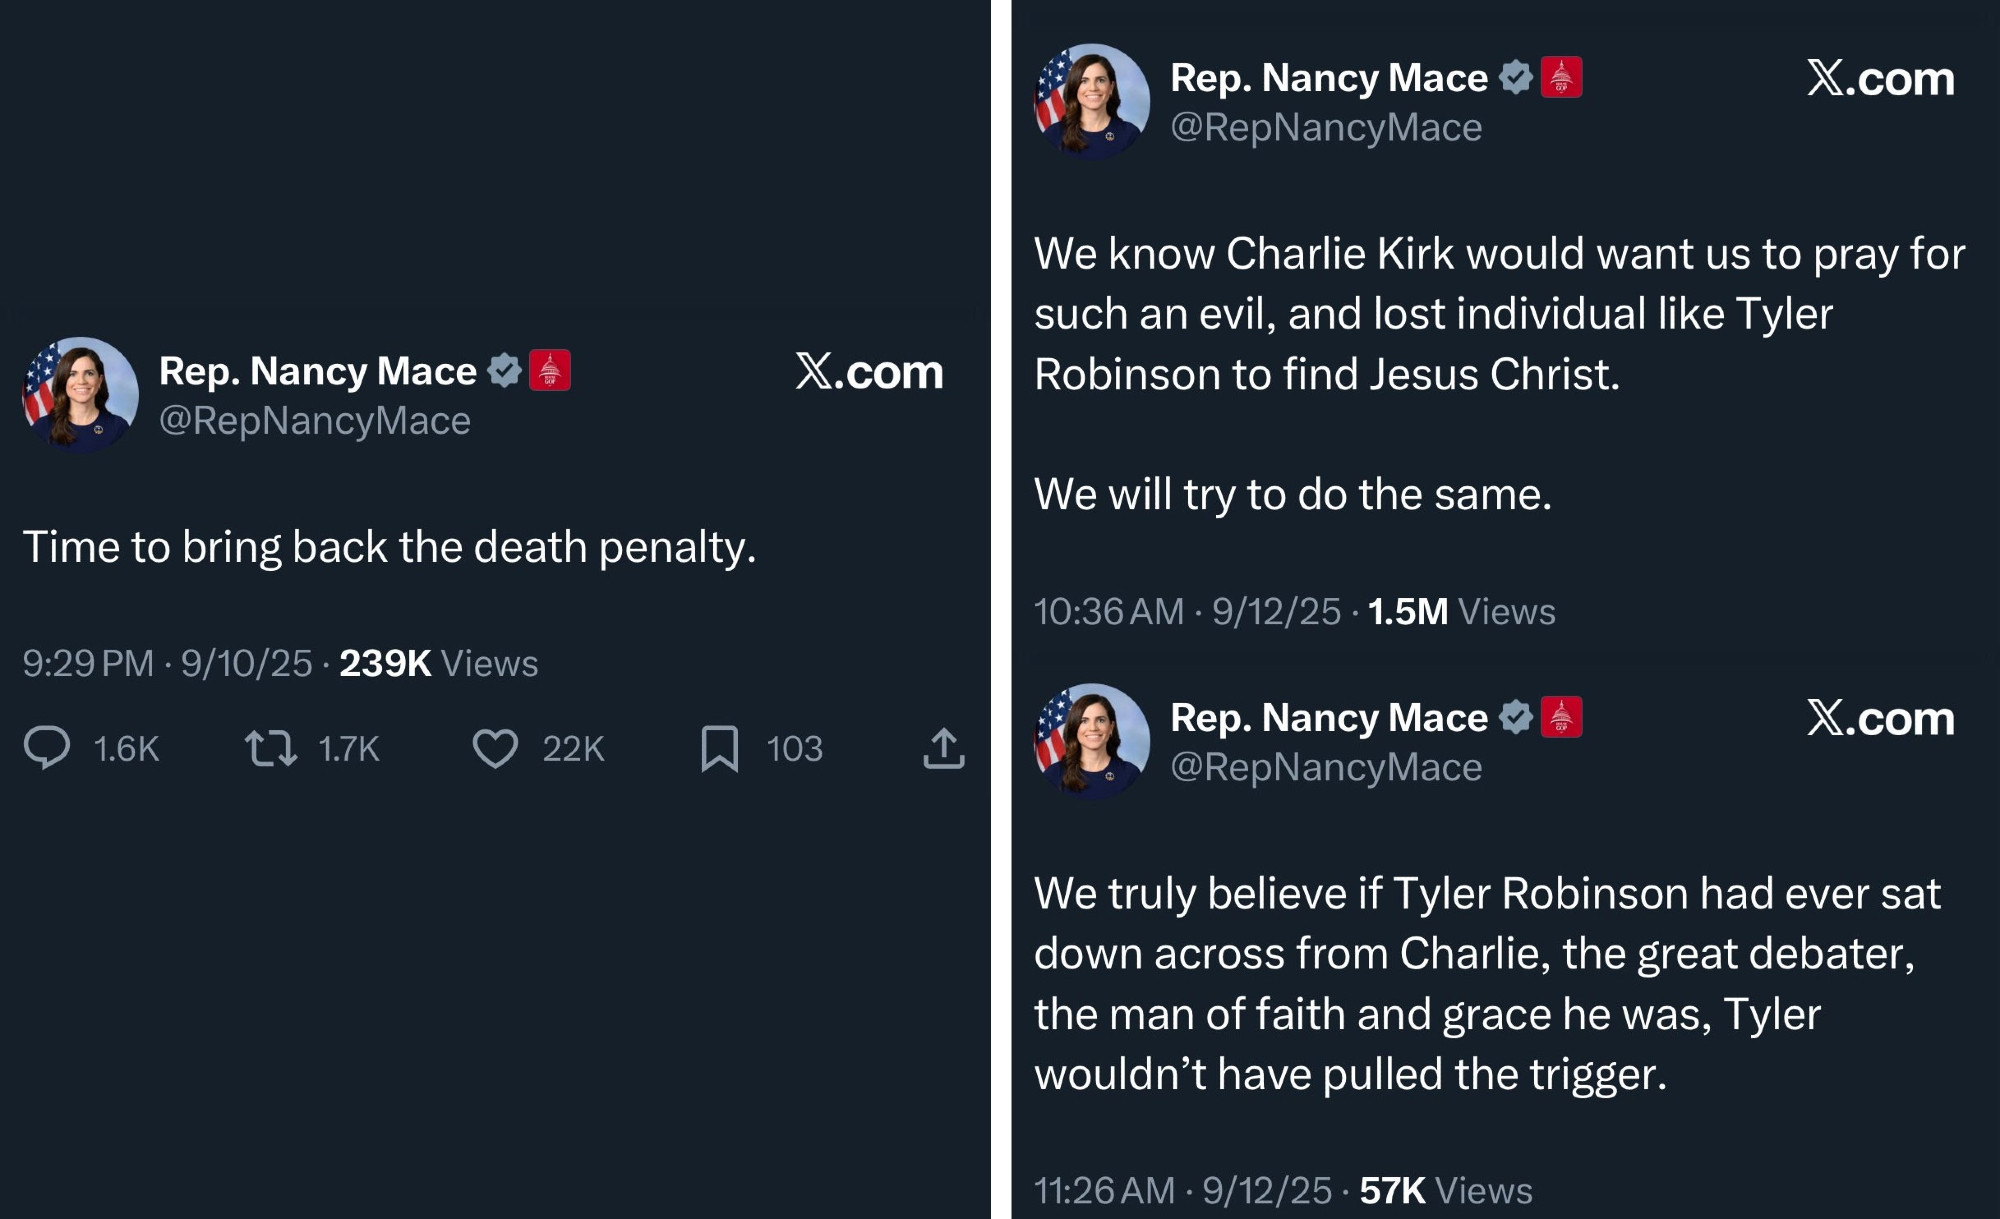Open the profile photo on the Charlie Kirk prayer tweet
Image resolution: width=2000 pixels, height=1219 pixels.
pyautogui.click(x=1092, y=101)
